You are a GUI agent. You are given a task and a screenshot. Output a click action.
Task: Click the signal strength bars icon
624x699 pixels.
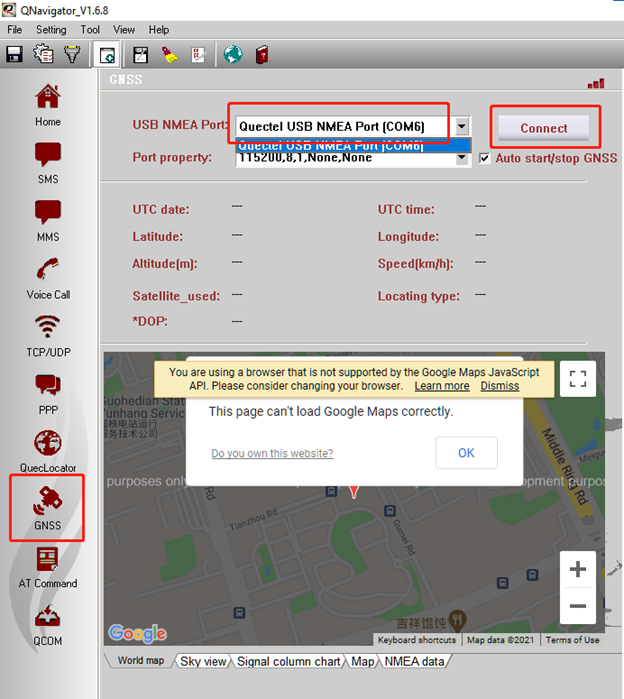tap(596, 83)
